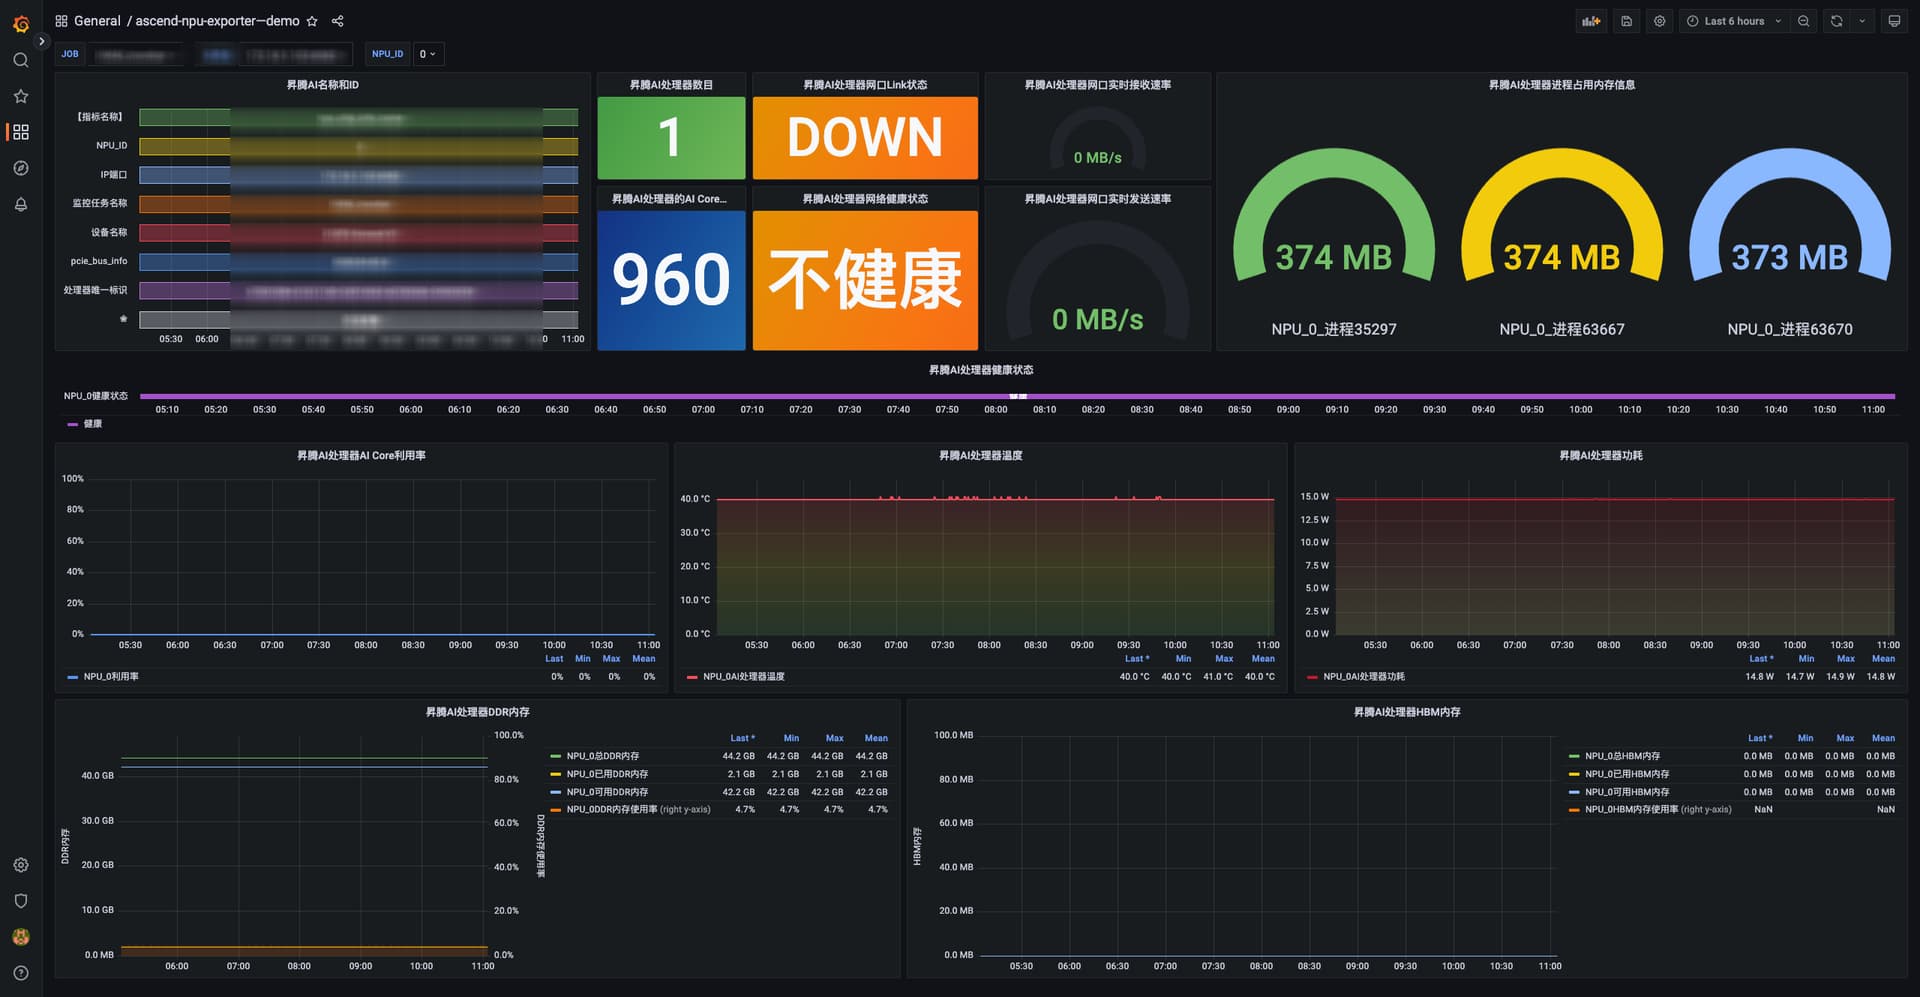Open the 昇腾AI处理器网口Link状态 panel menu
This screenshot has height=997, width=1920.
[865, 85]
